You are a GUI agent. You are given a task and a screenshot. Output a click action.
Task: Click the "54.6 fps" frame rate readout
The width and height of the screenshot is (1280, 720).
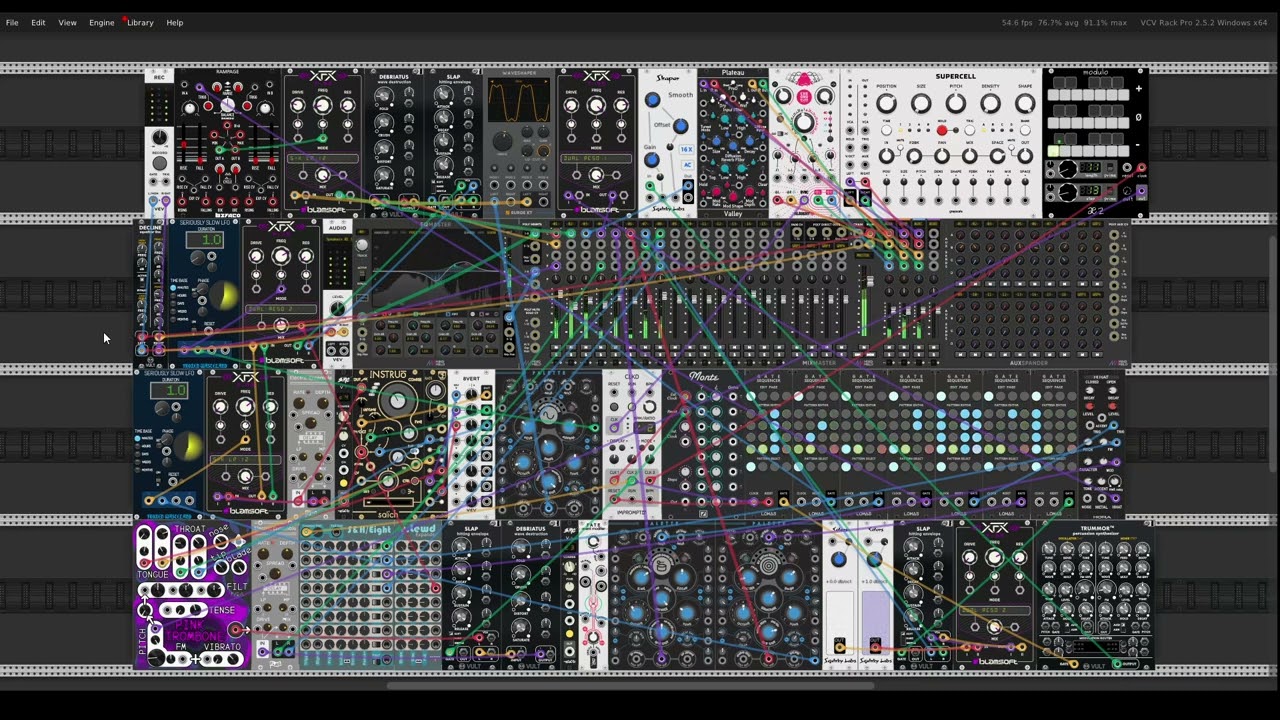point(1018,23)
